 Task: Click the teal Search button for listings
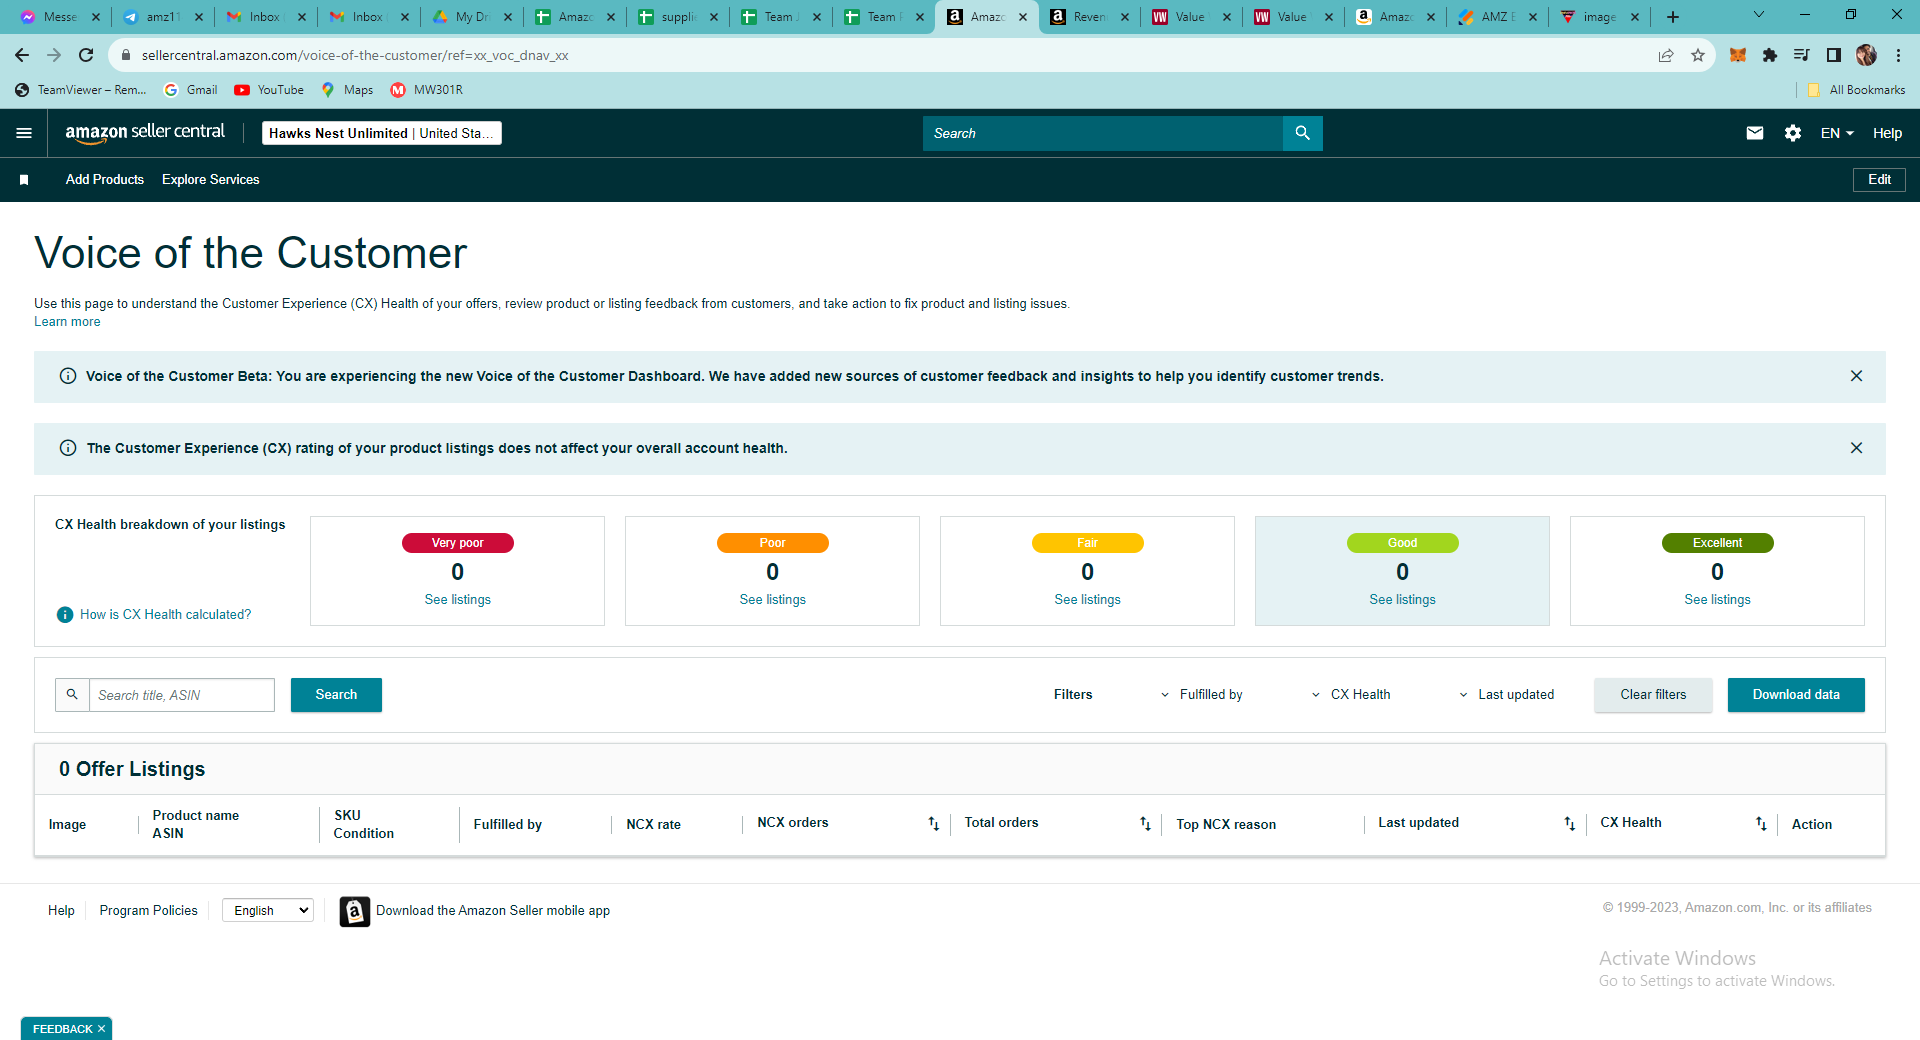(x=336, y=695)
